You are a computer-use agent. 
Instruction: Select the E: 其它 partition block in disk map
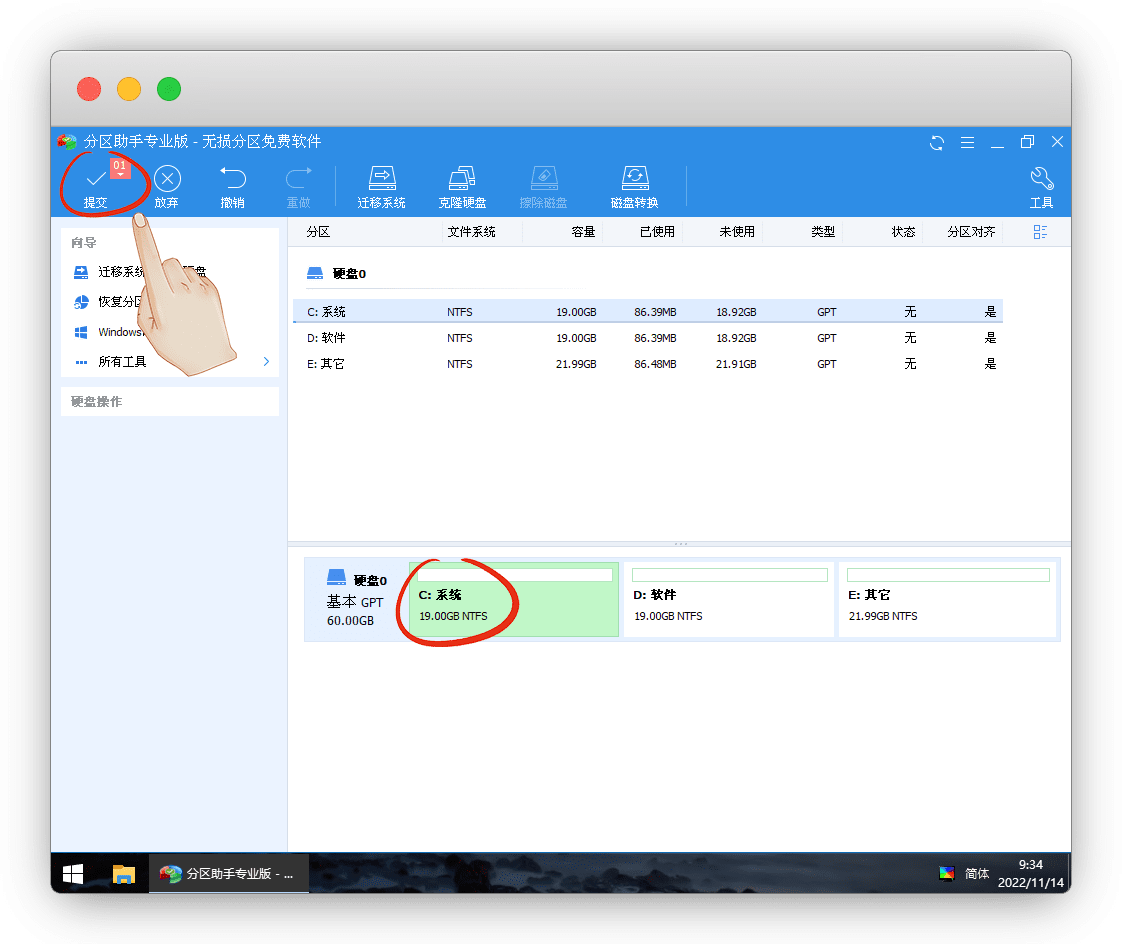pos(947,600)
